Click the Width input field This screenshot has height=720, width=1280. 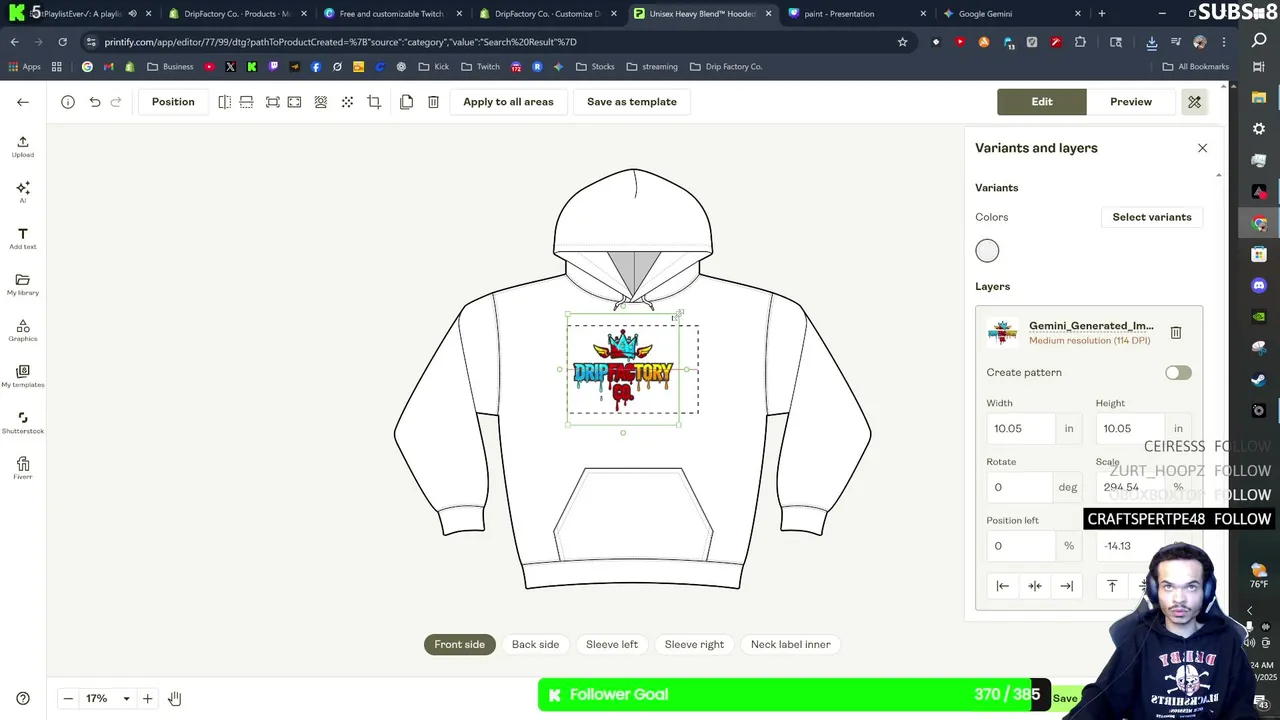(x=1020, y=428)
